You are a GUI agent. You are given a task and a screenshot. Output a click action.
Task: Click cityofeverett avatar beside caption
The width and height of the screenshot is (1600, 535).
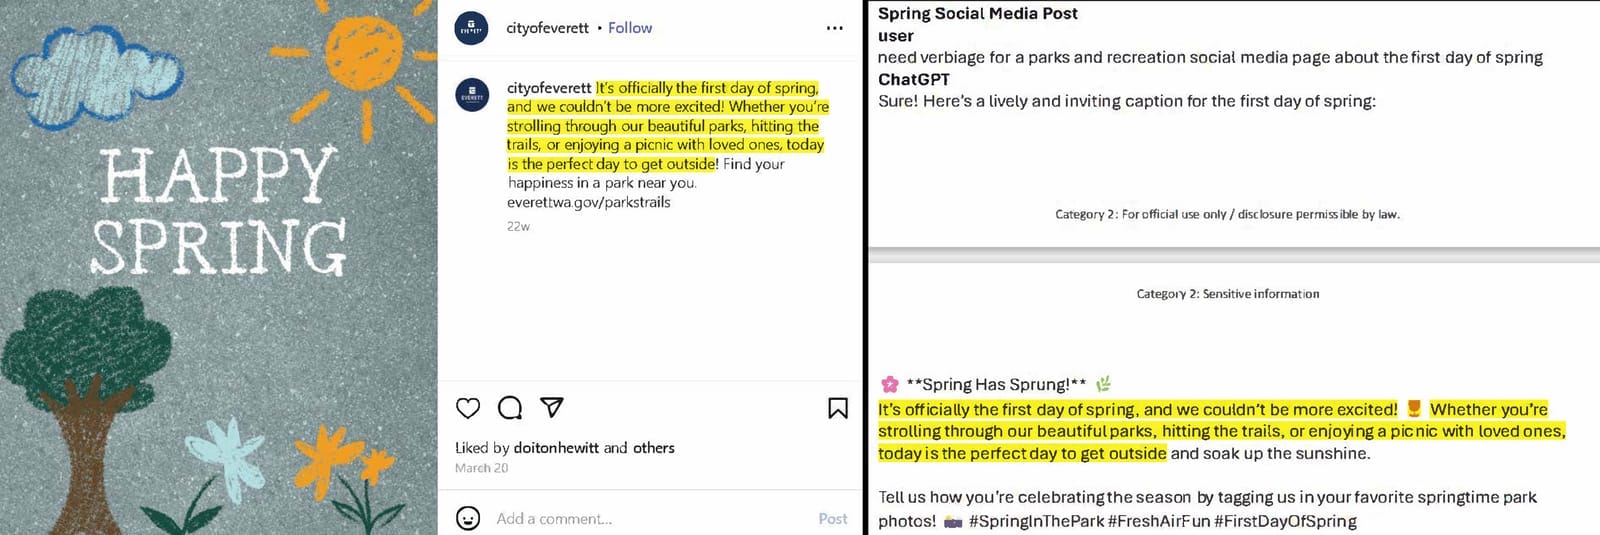coord(472,96)
